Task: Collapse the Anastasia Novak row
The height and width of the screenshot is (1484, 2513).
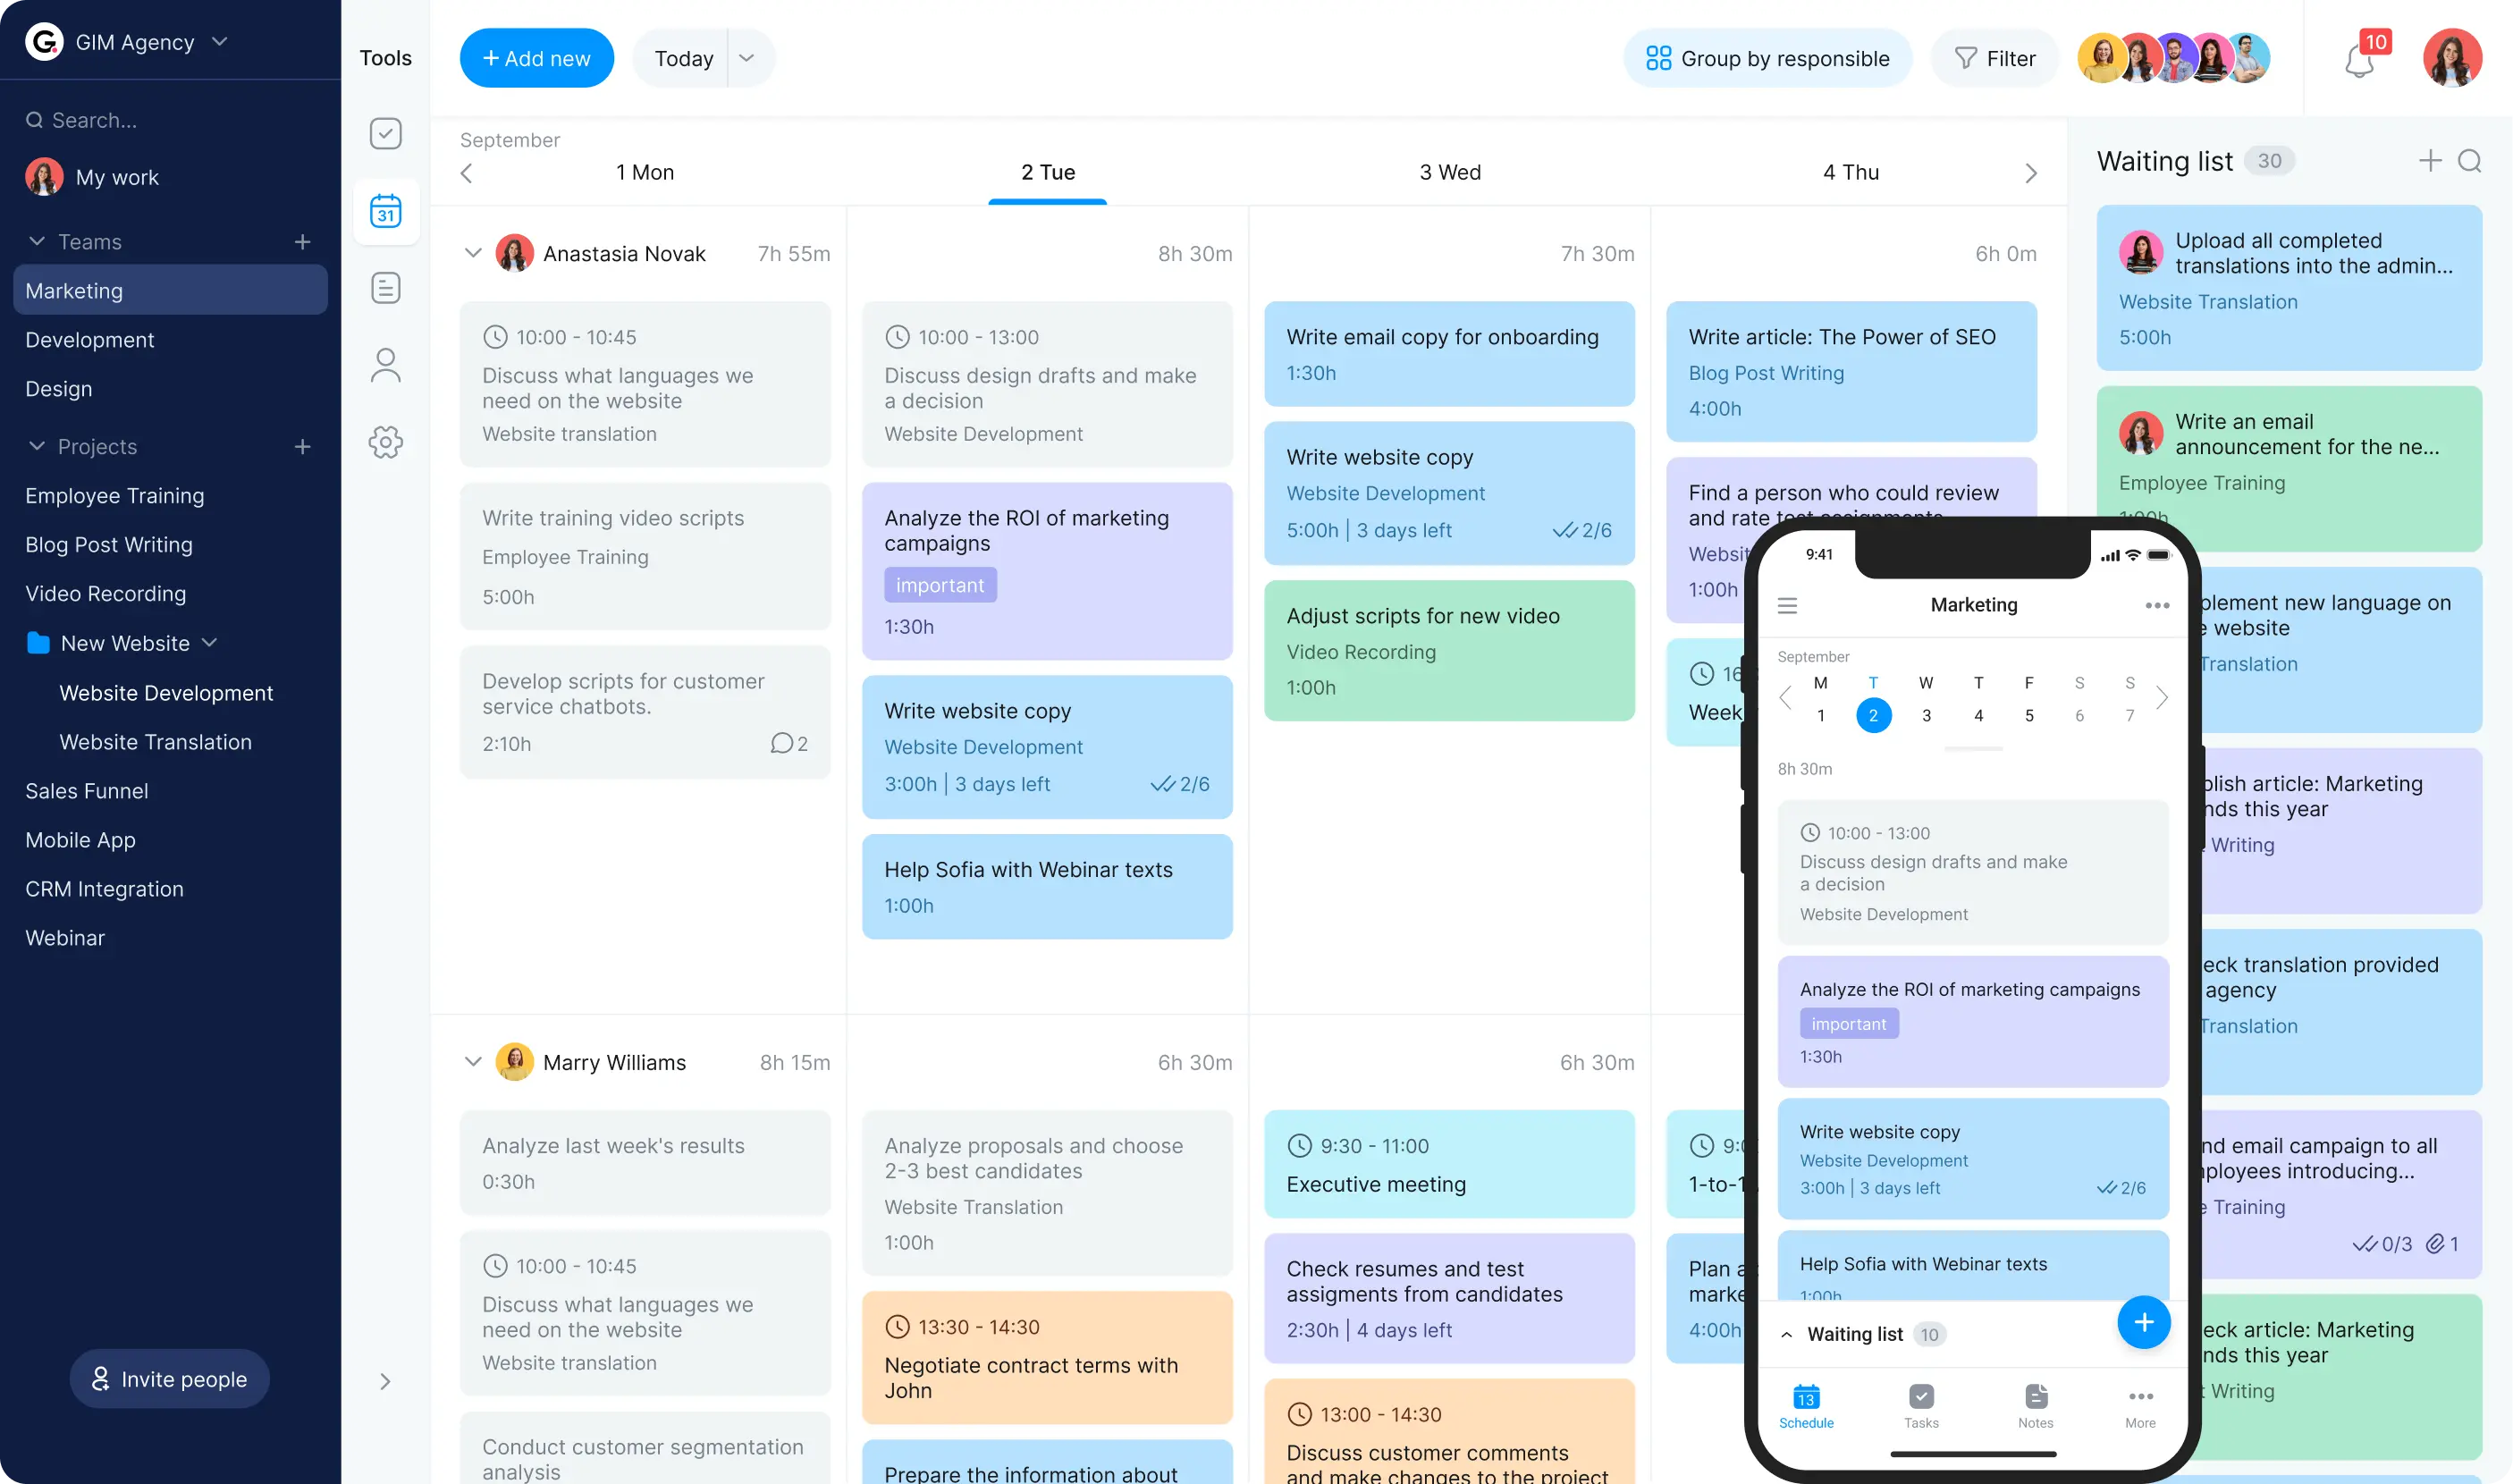Action: click(x=471, y=255)
